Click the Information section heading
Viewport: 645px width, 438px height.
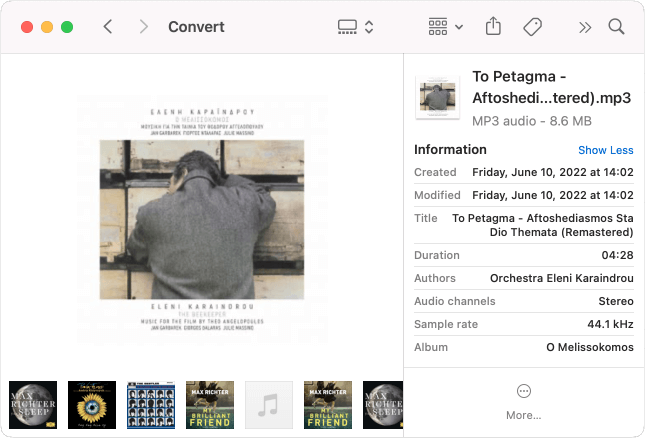[450, 150]
